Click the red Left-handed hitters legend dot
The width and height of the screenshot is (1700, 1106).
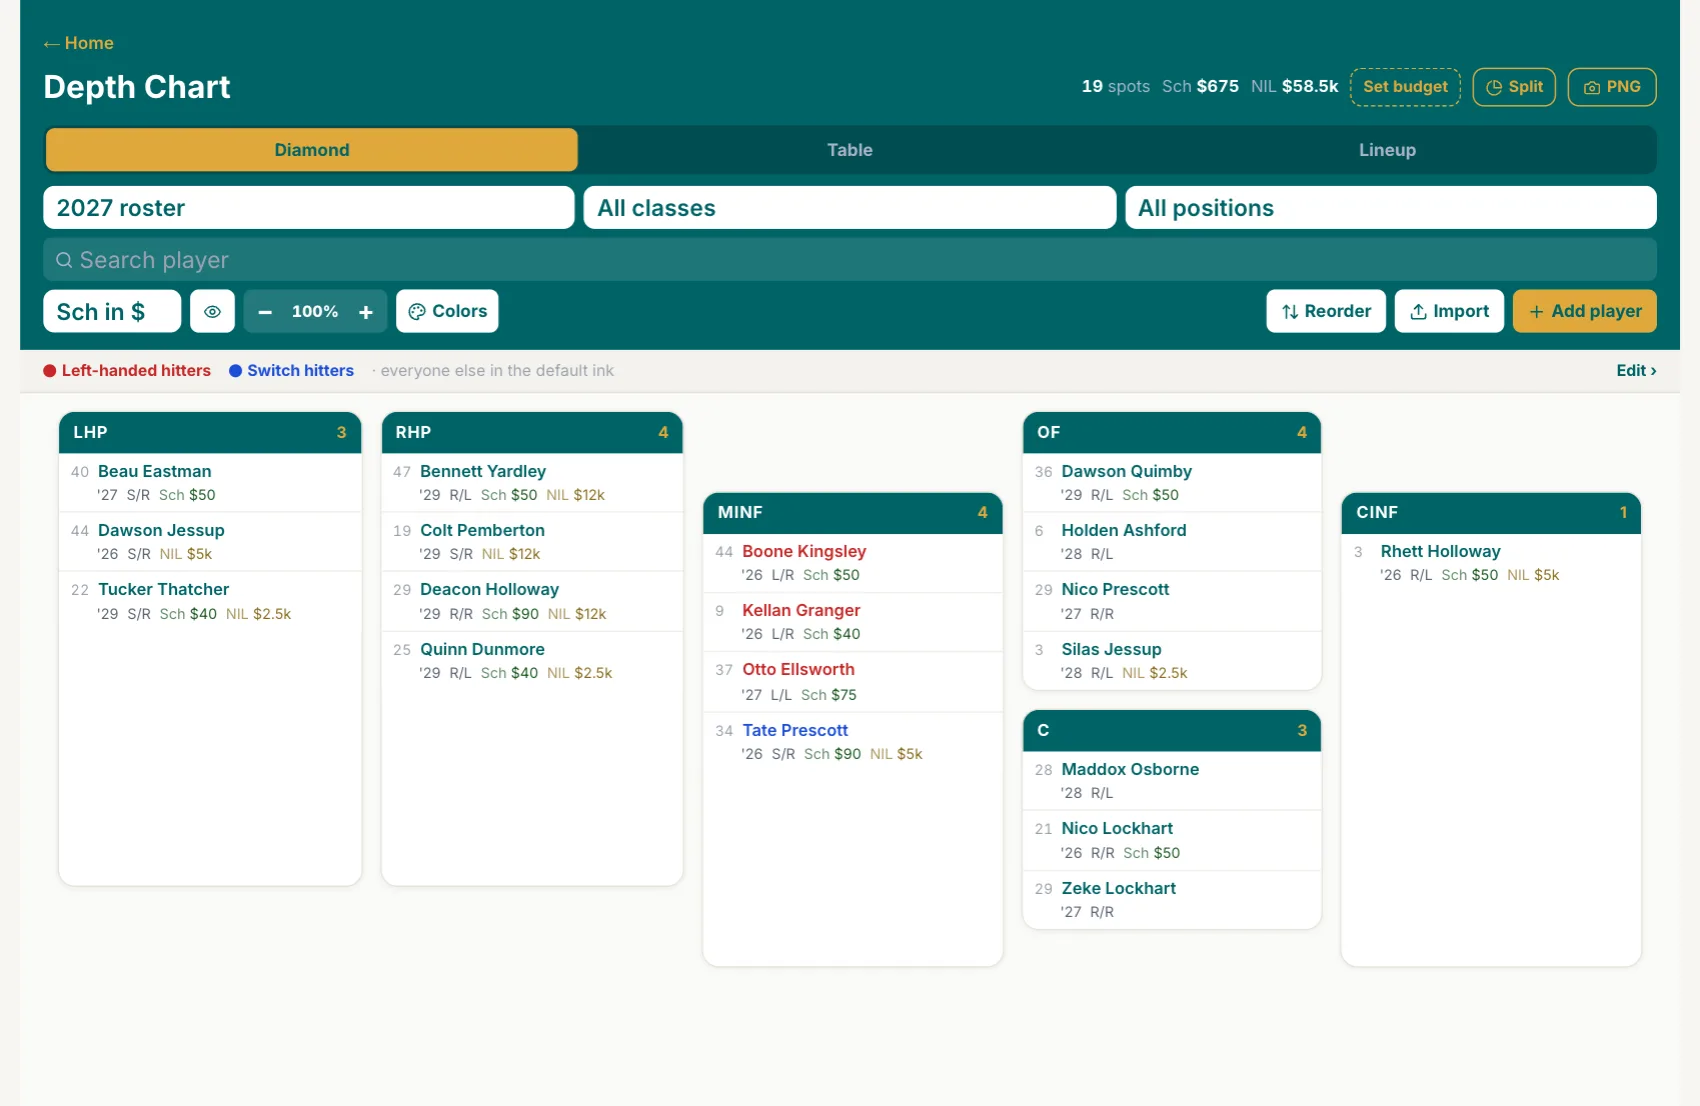(x=49, y=371)
